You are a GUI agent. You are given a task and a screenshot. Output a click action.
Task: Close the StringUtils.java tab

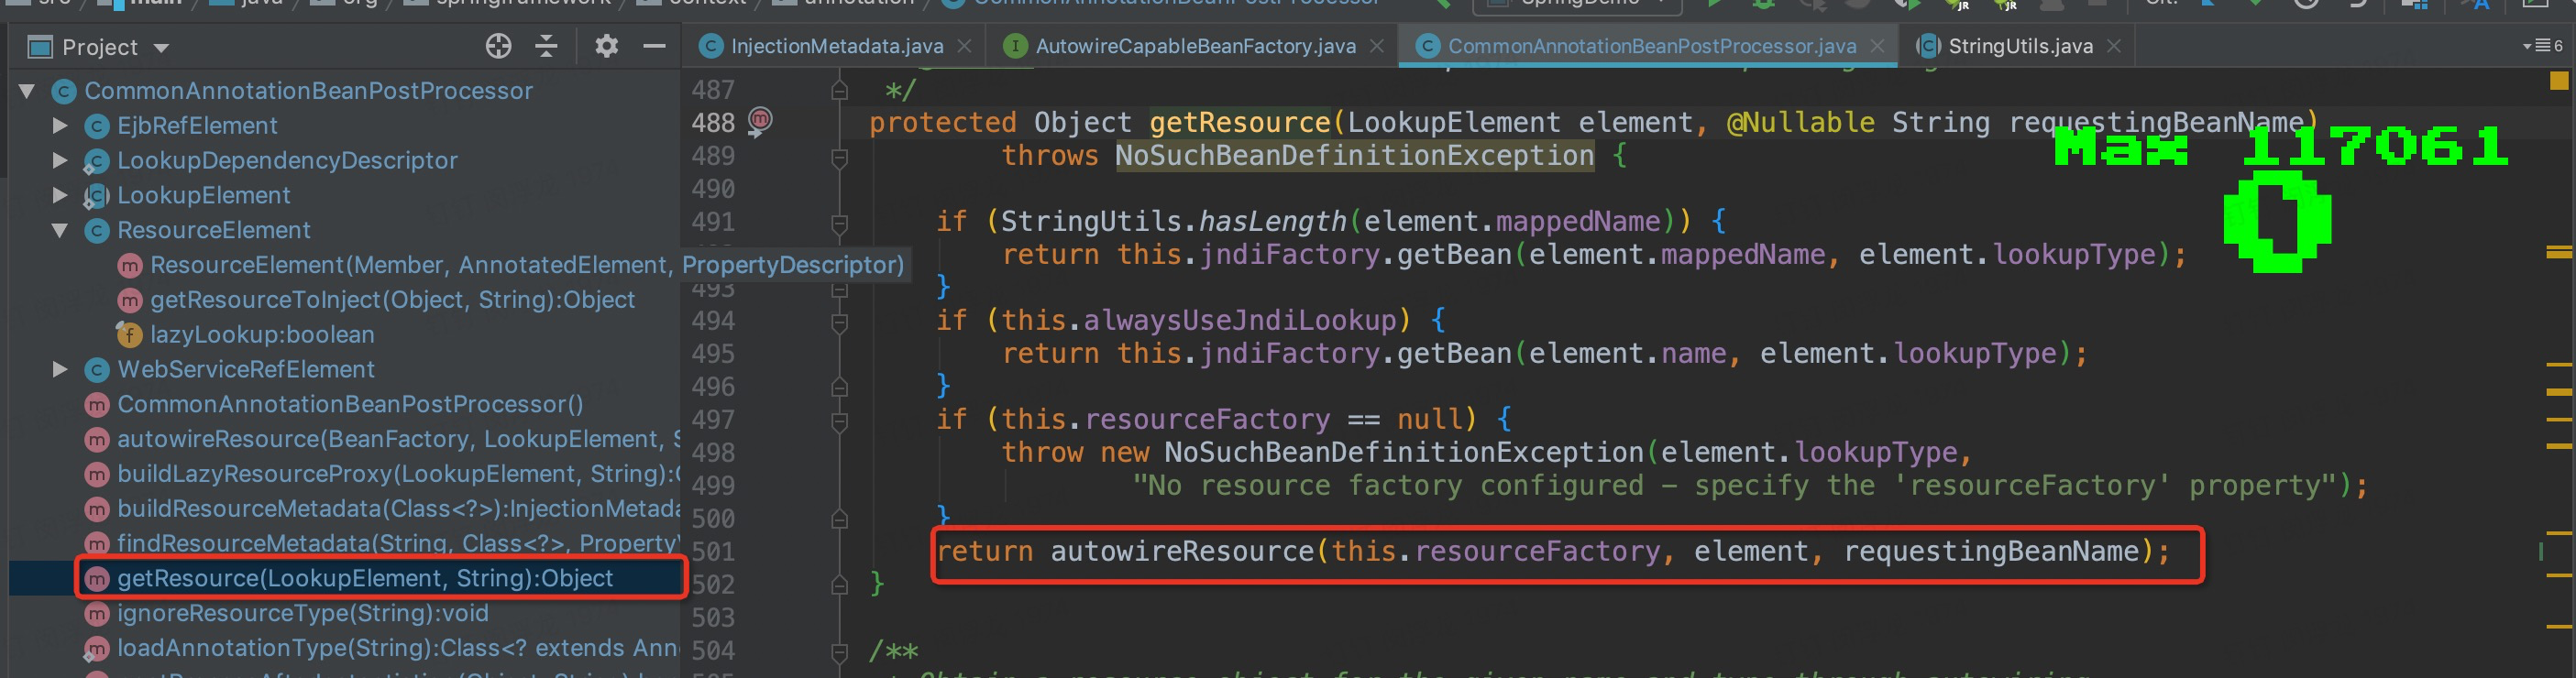2113,46
